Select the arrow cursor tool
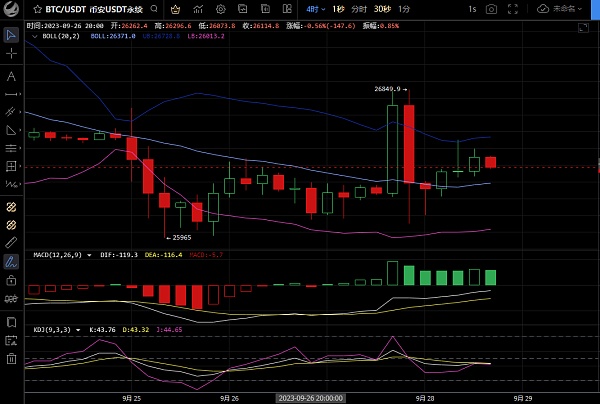Viewport: 600px width, 404px height. tap(11, 35)
